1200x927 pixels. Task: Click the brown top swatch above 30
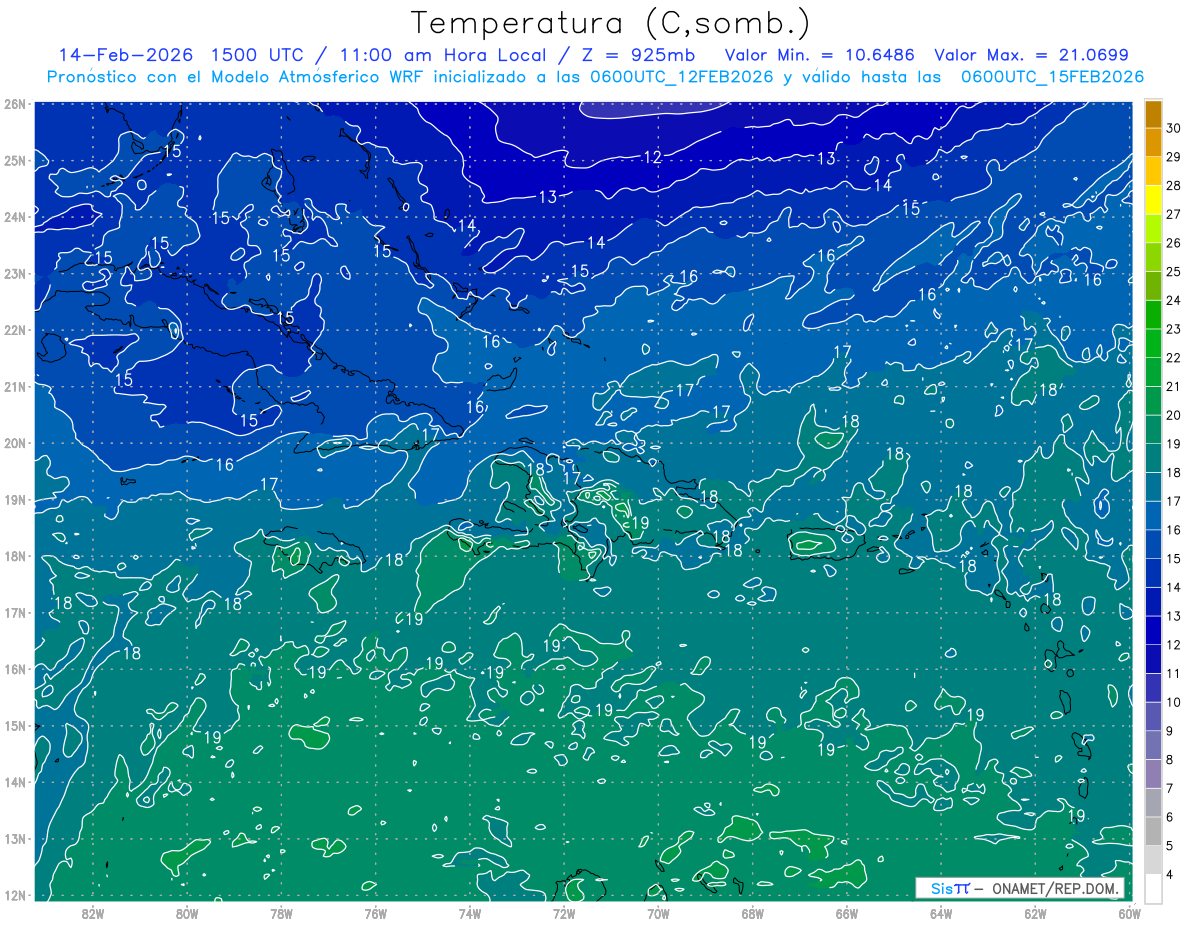coord(1153,114)
